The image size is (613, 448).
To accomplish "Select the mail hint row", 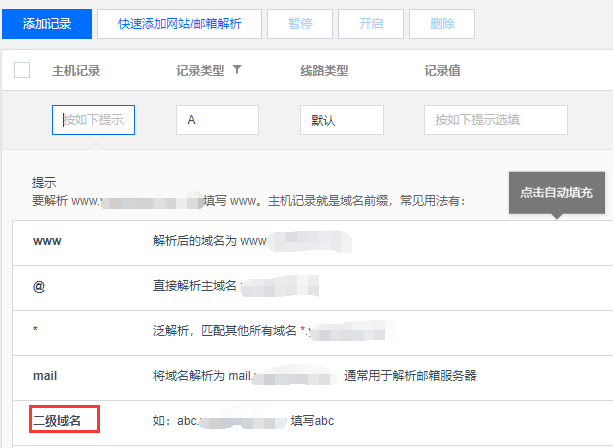I will (313, 378).
